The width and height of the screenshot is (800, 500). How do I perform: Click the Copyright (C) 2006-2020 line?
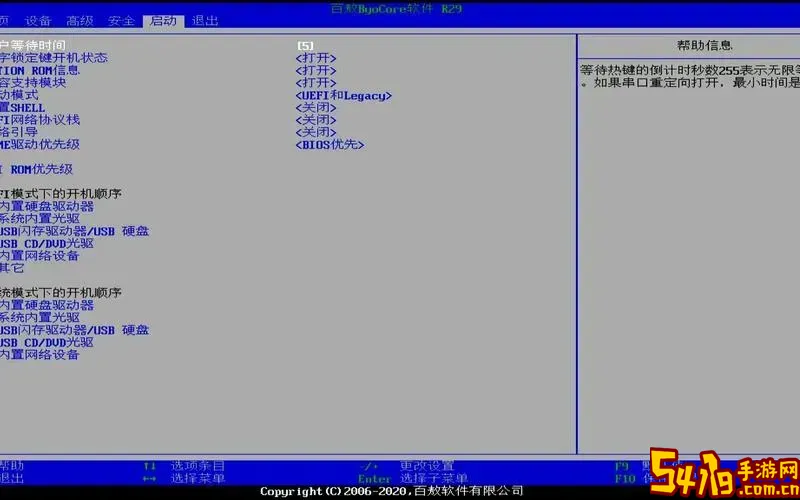click(x=391, y=491)
